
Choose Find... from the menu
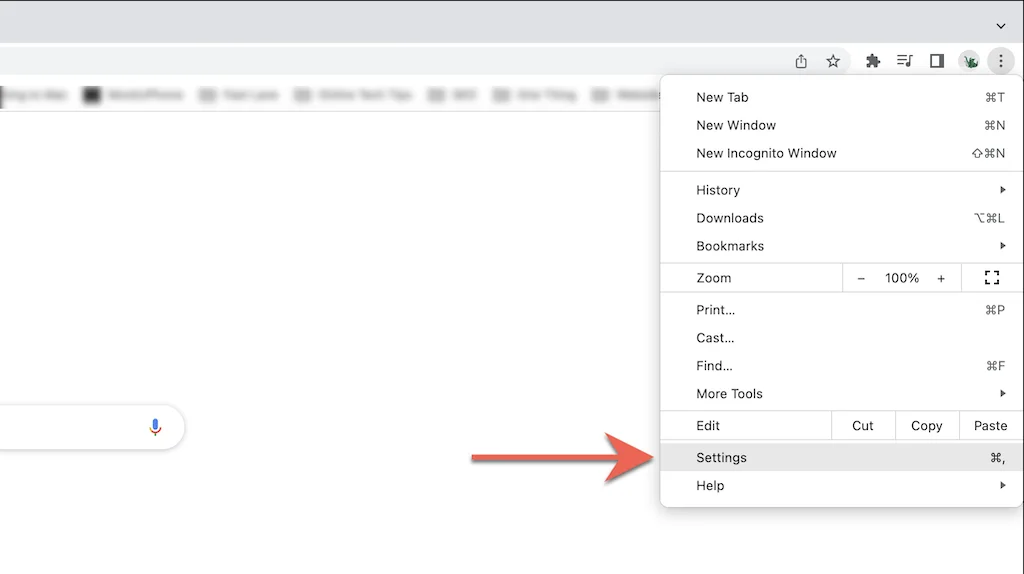pyautogui.click(x=841, y=366)
